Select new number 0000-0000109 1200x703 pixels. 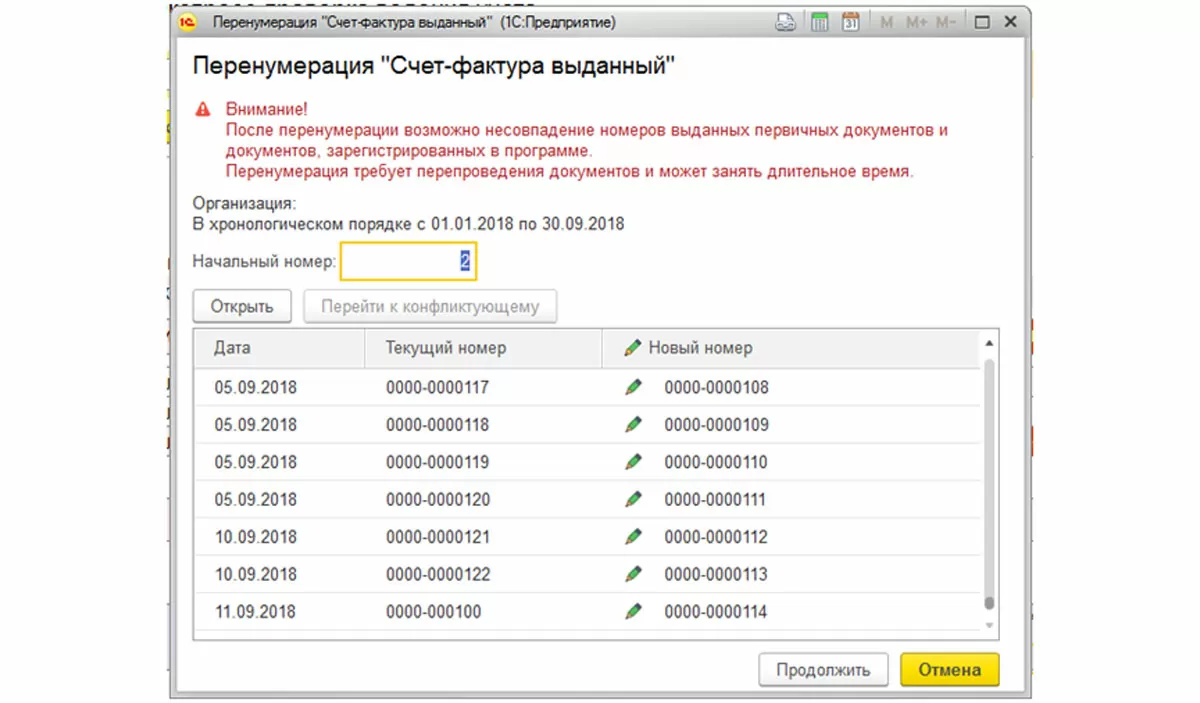tap(716, 424)
